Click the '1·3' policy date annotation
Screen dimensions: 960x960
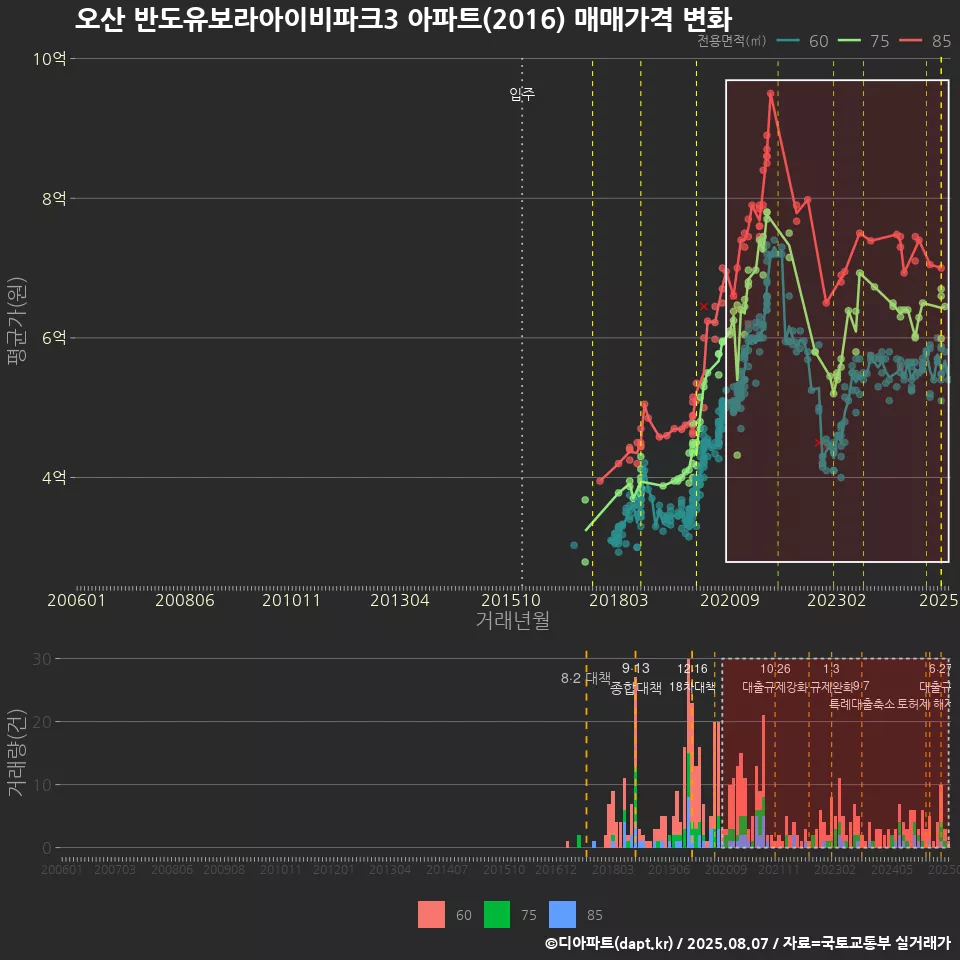tap(831, 669)
